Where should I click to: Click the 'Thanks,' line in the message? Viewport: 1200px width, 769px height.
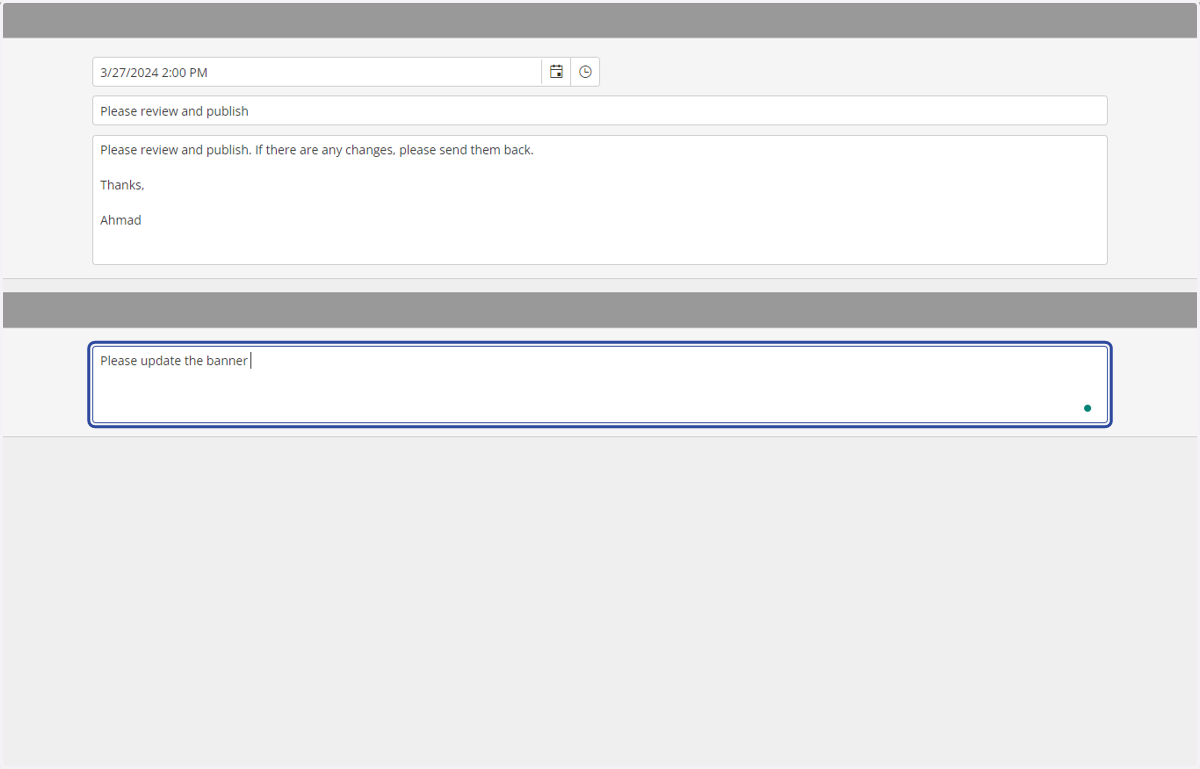click(x=122, y=185)
